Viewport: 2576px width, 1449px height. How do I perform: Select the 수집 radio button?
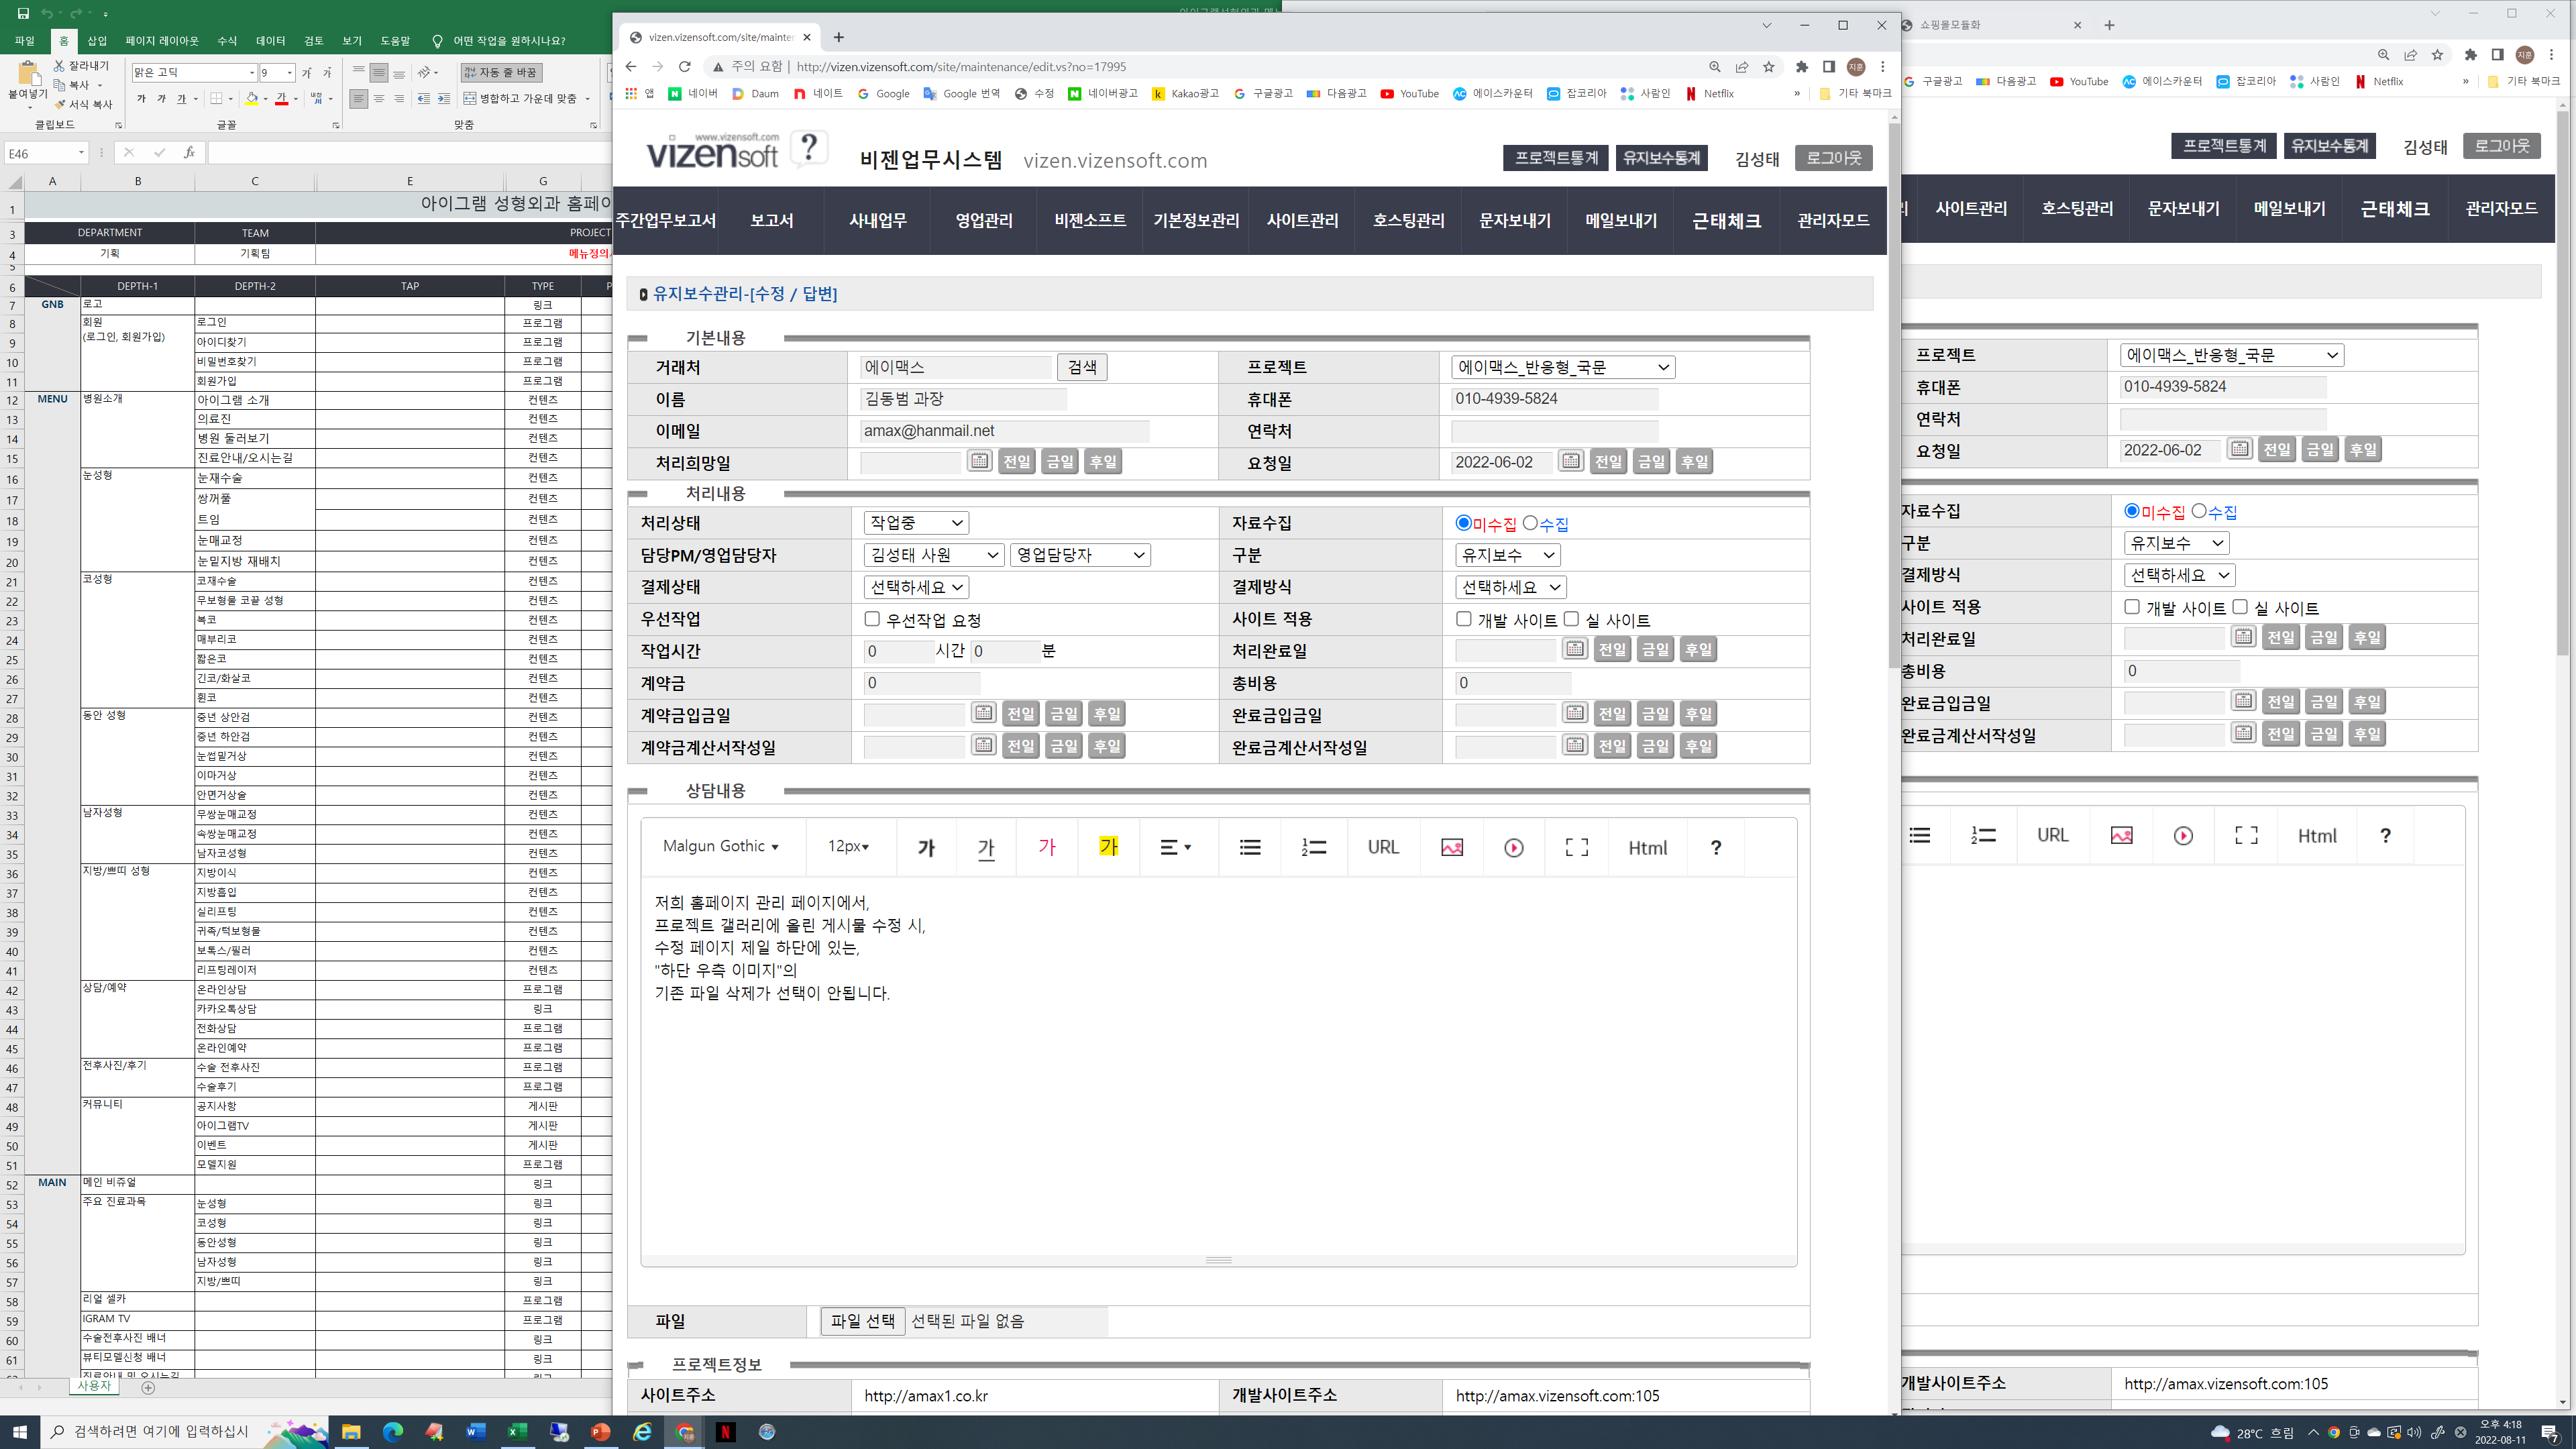(x=1530, y=523)
